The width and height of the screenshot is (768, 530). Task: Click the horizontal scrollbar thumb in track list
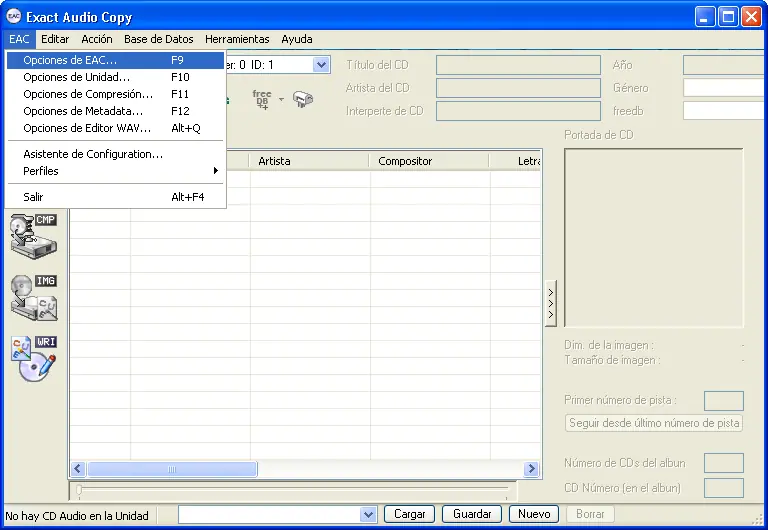pos(172,469)
